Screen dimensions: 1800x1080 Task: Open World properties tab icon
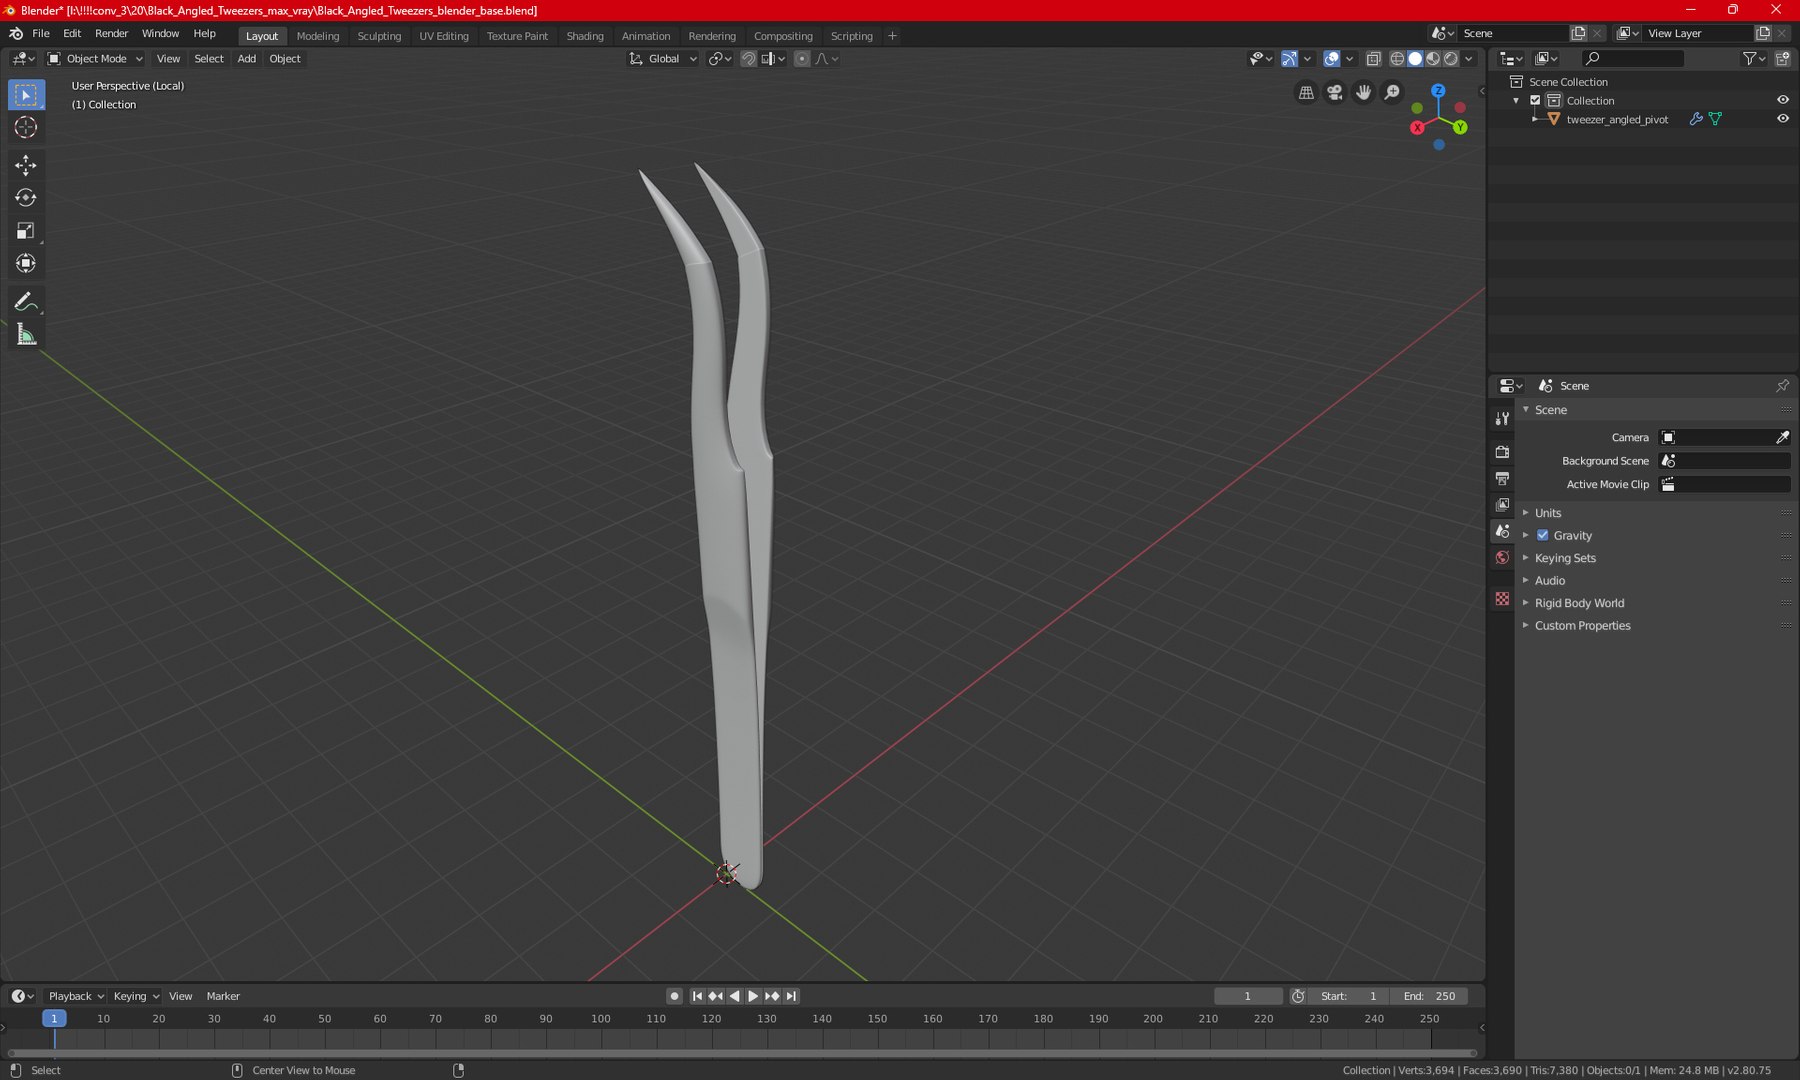tap(1502, 558)
